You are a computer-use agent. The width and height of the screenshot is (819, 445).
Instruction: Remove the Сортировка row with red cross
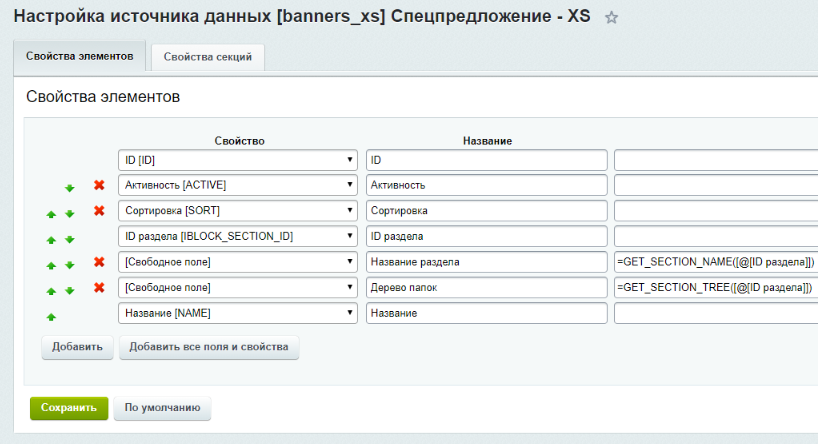pos(99,211)
